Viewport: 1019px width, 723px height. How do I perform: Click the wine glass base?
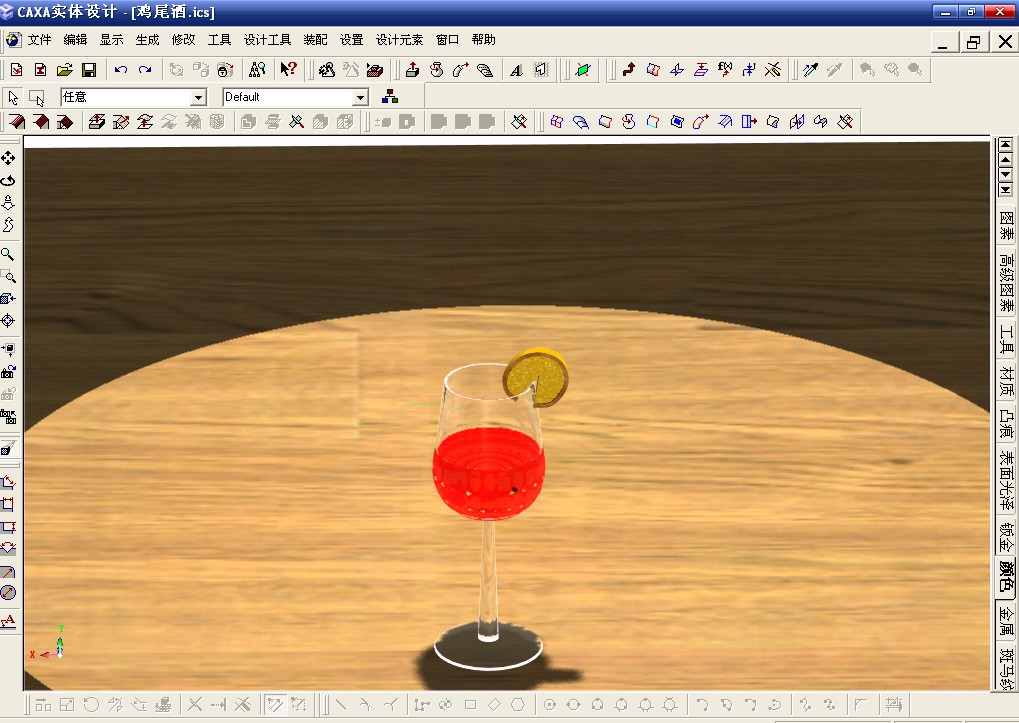488,648
